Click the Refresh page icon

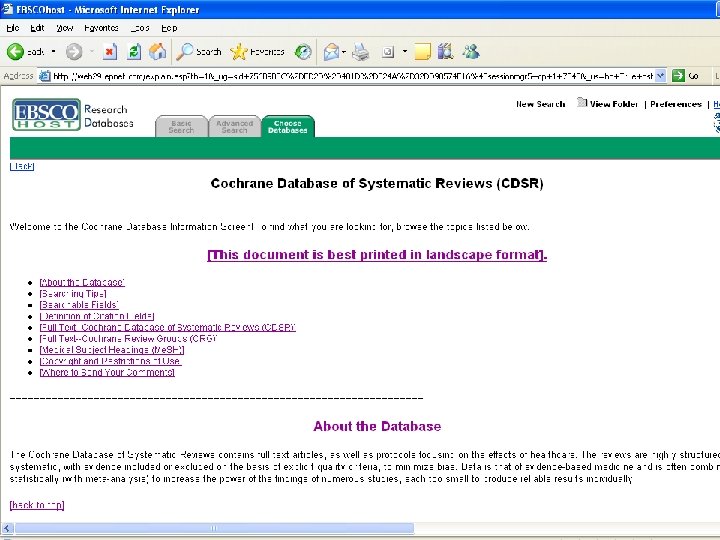click(134, 52)
